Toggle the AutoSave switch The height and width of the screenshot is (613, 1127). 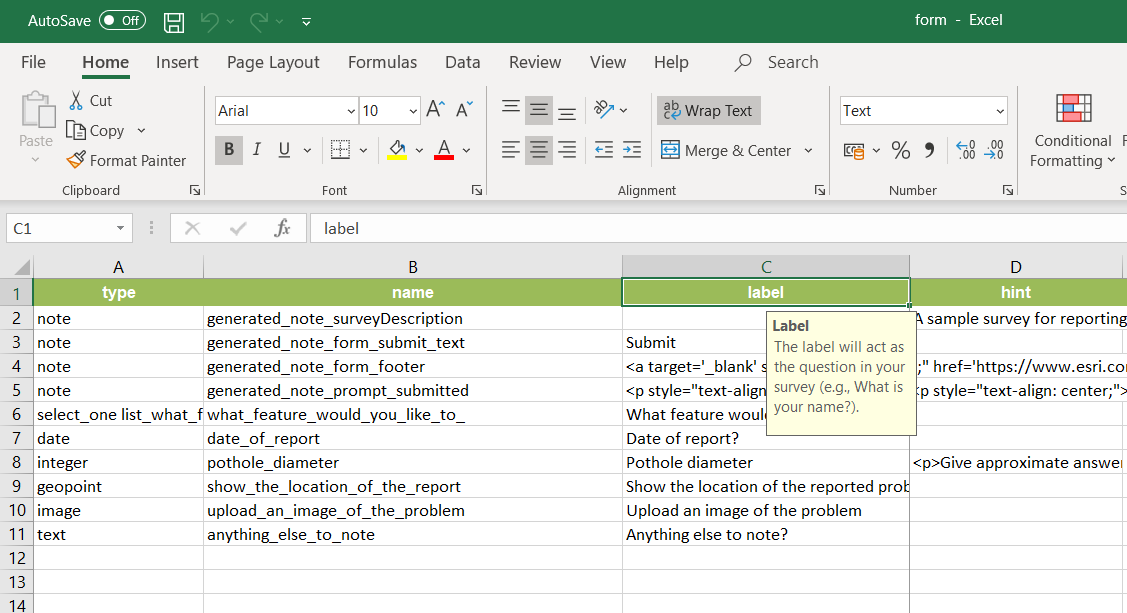[x=122, y=21]
